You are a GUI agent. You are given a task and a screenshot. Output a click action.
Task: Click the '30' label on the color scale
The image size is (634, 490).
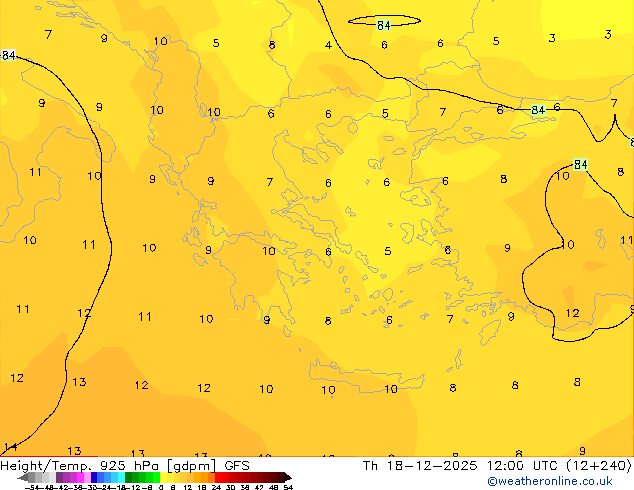point(230,487)
